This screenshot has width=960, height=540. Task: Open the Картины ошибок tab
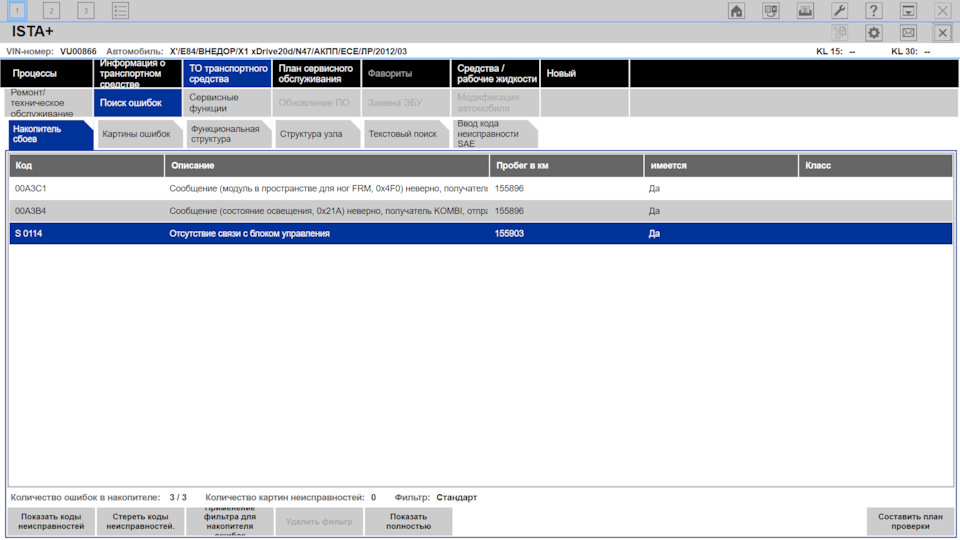click(140, 134)
